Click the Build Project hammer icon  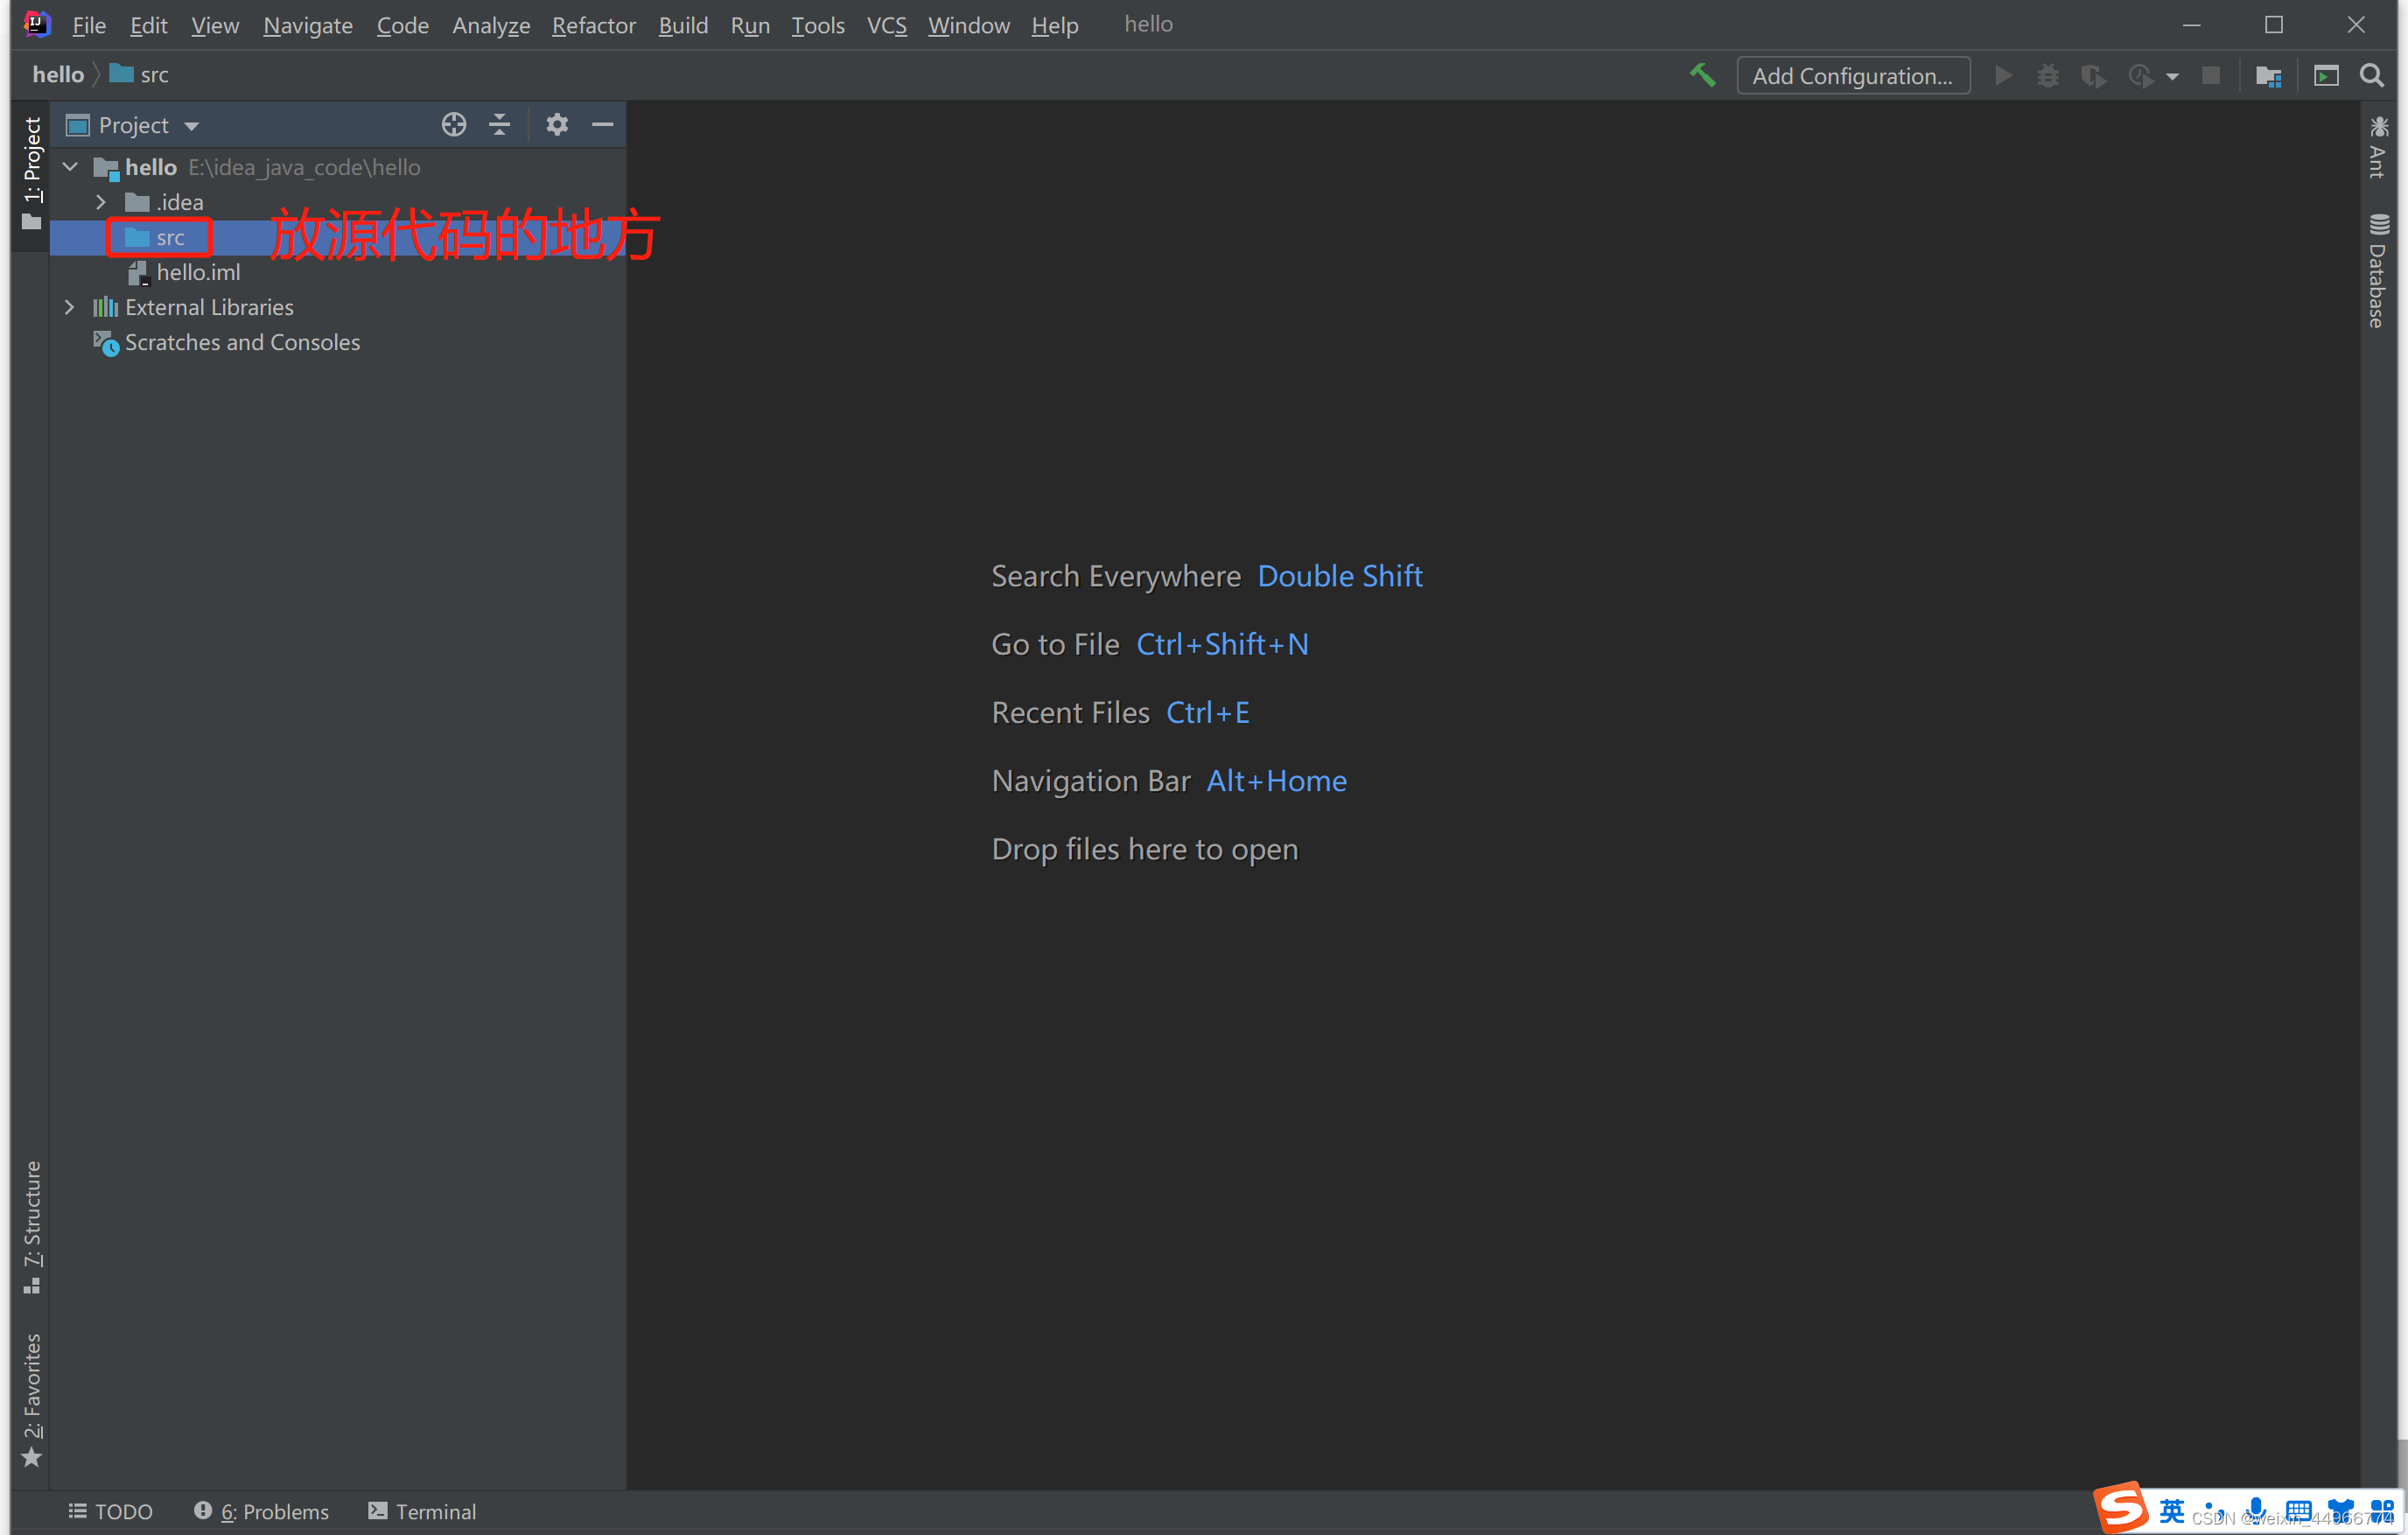(1701, 76)
